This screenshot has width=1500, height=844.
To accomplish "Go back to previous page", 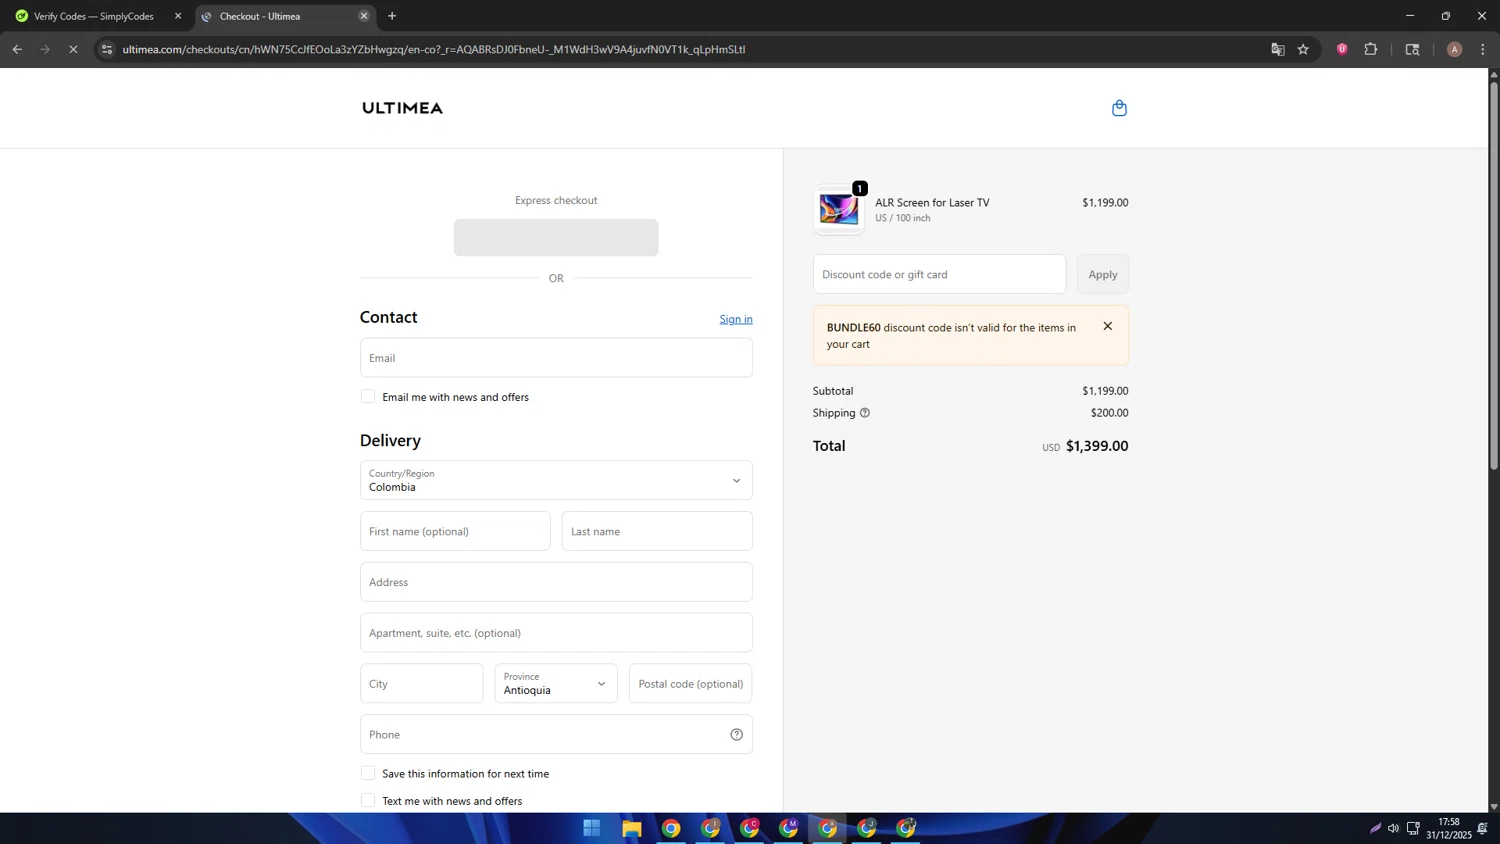I will [x=17, y=49].
